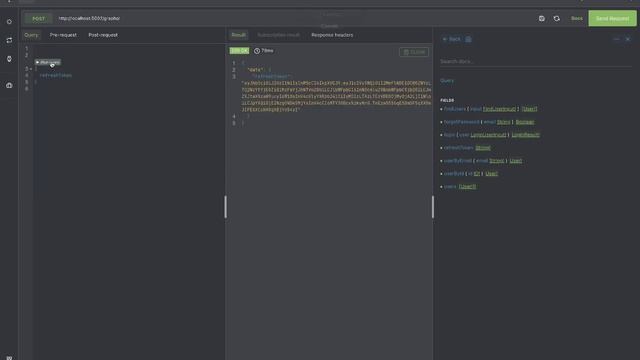Select the Result tab
The height and width of the screenshot is (360, 640).
pyautogui.click(x=239, y=35)
